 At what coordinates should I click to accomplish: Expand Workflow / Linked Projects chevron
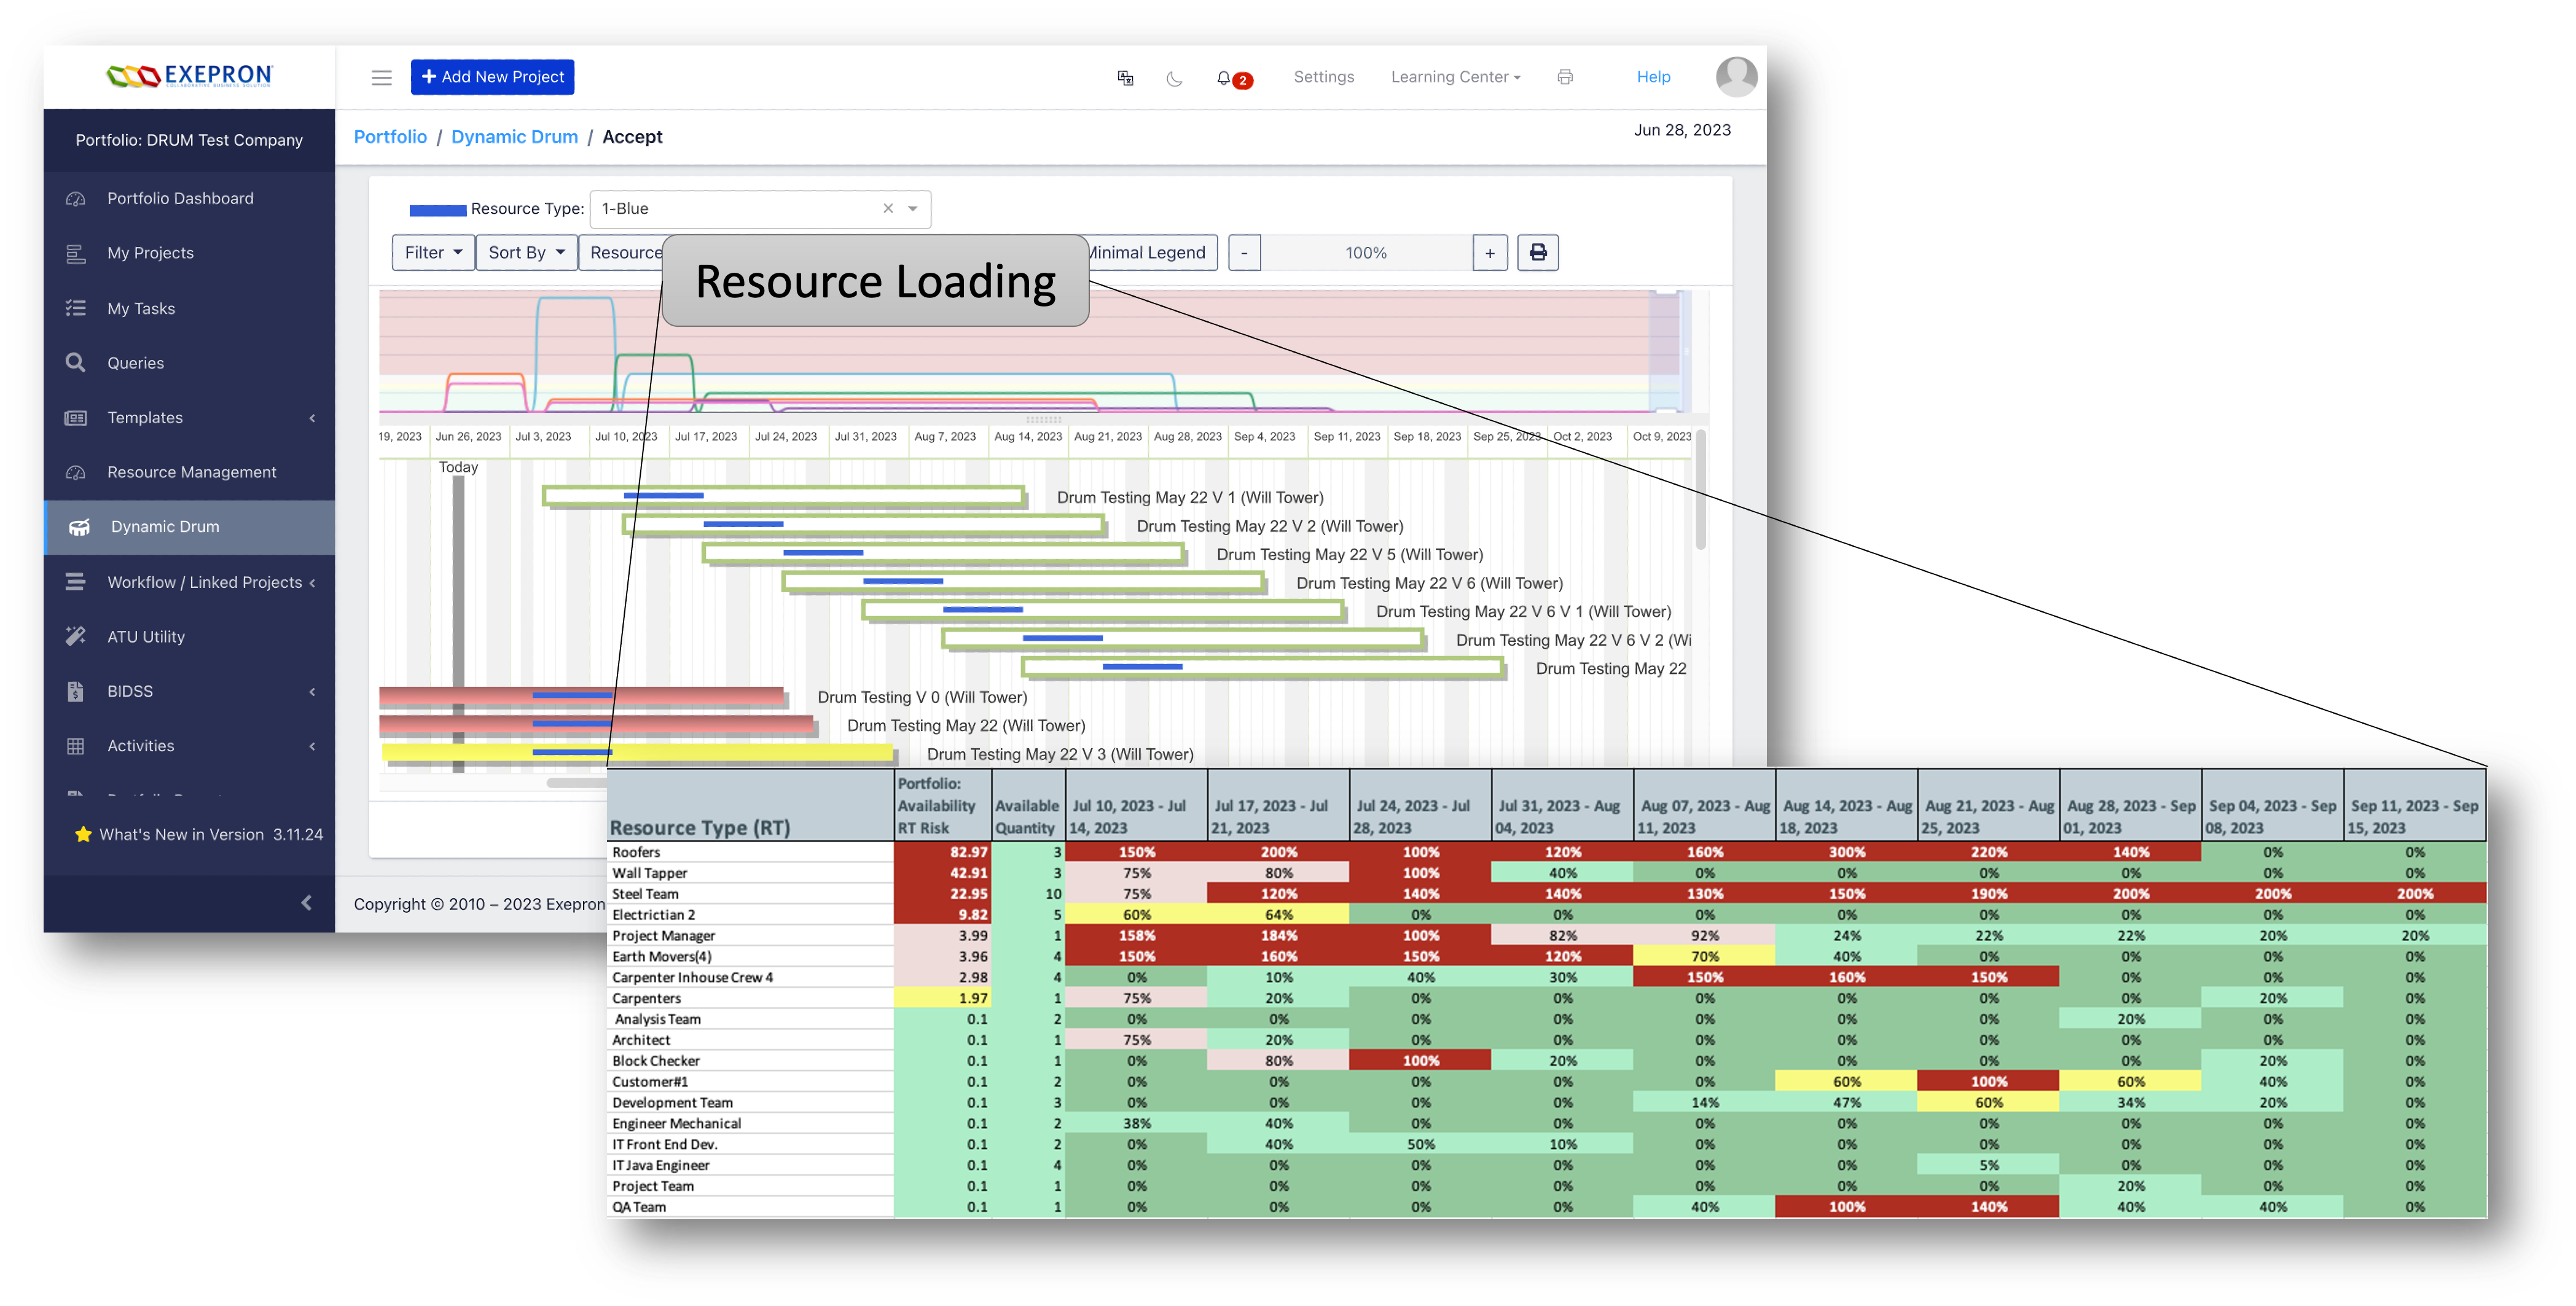pos(312,582)
